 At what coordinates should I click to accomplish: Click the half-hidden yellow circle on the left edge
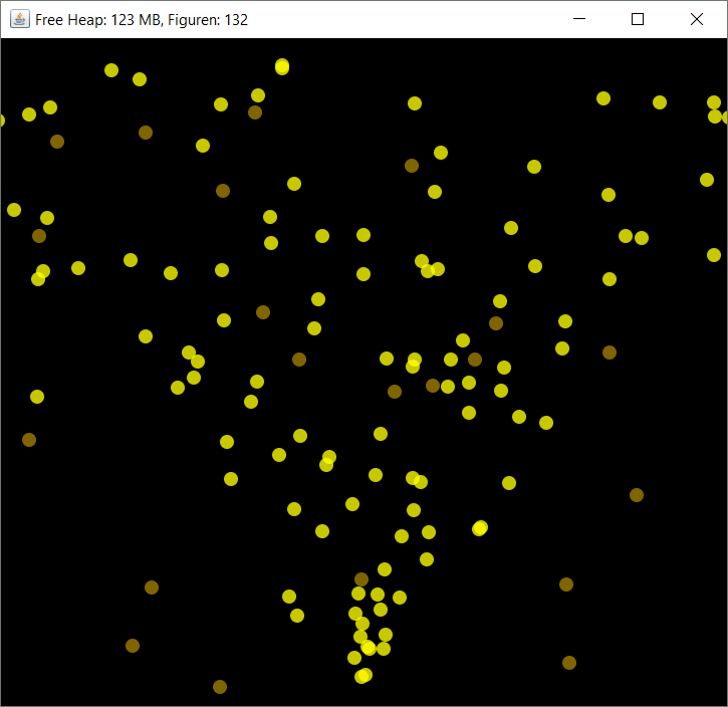1,120
